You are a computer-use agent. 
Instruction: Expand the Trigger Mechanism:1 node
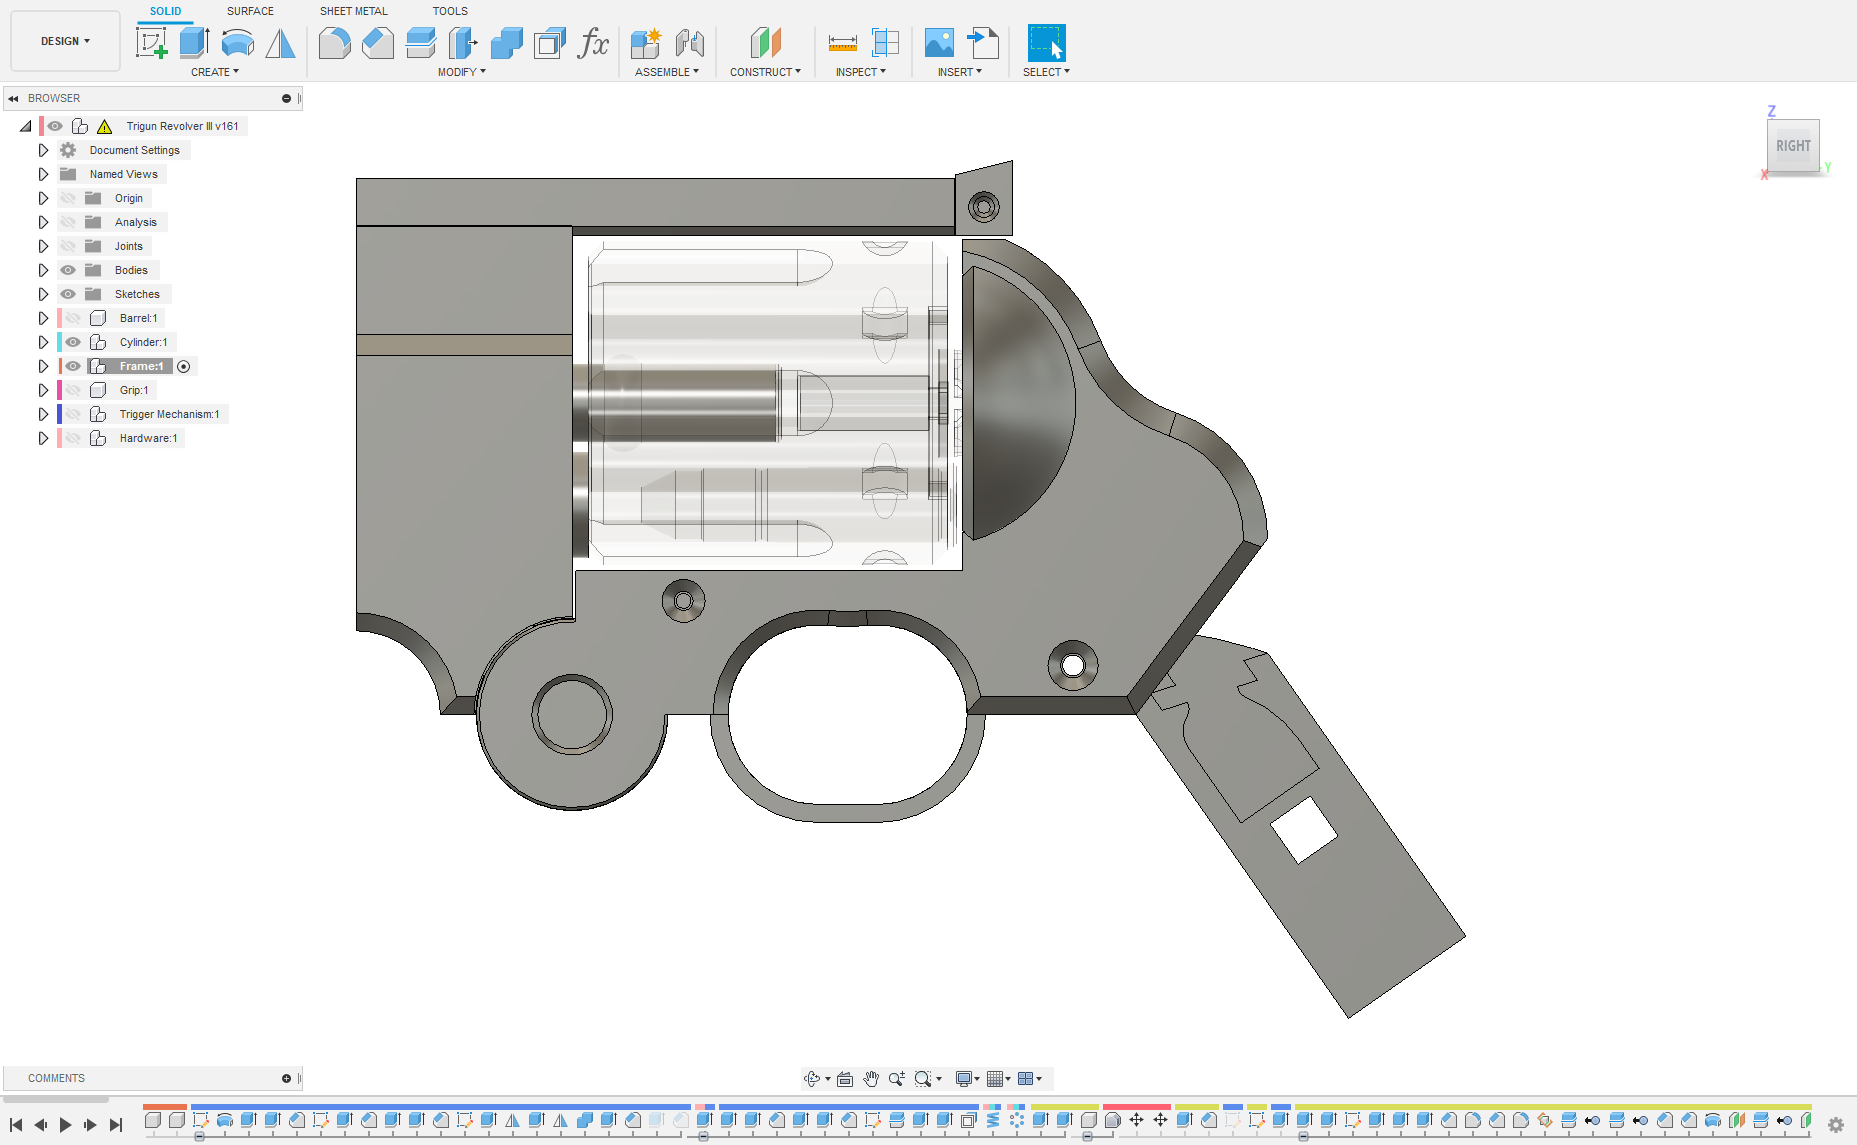(x=43, y=414)
